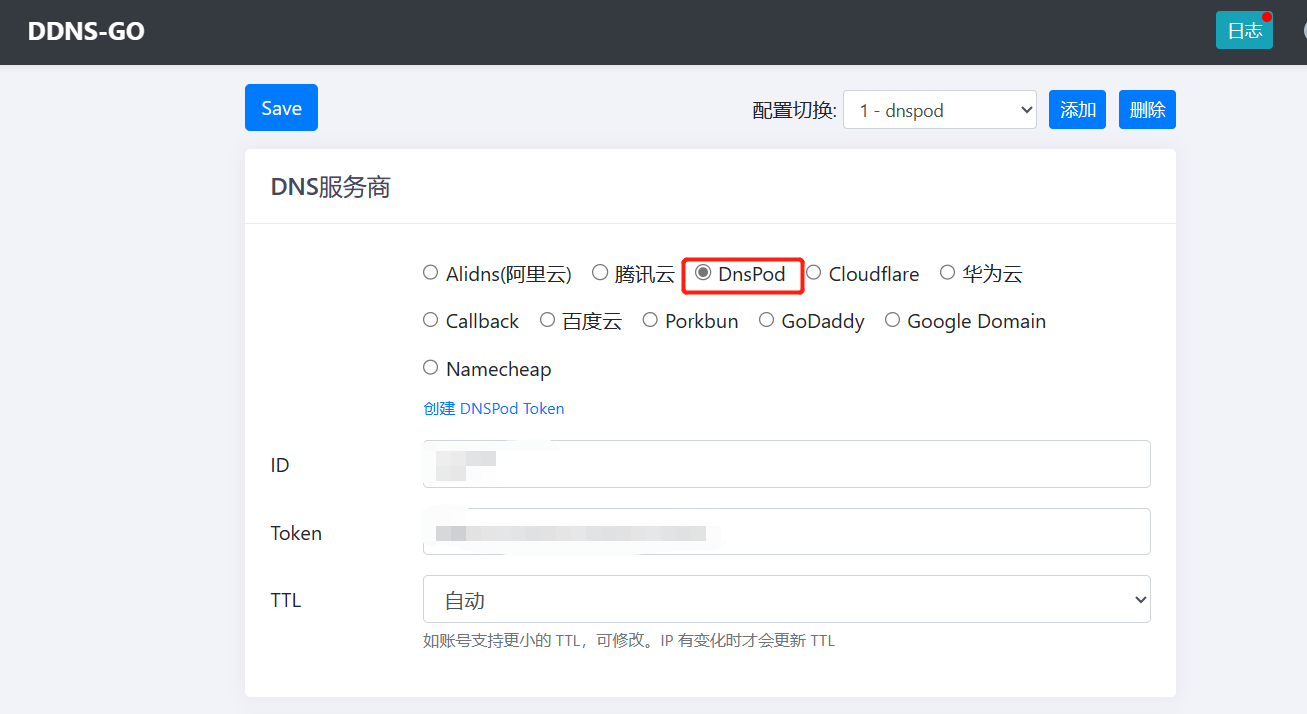This screenshot has height=714, width=1307.
Task: Choose the Callback radio option
Action: 431,320
